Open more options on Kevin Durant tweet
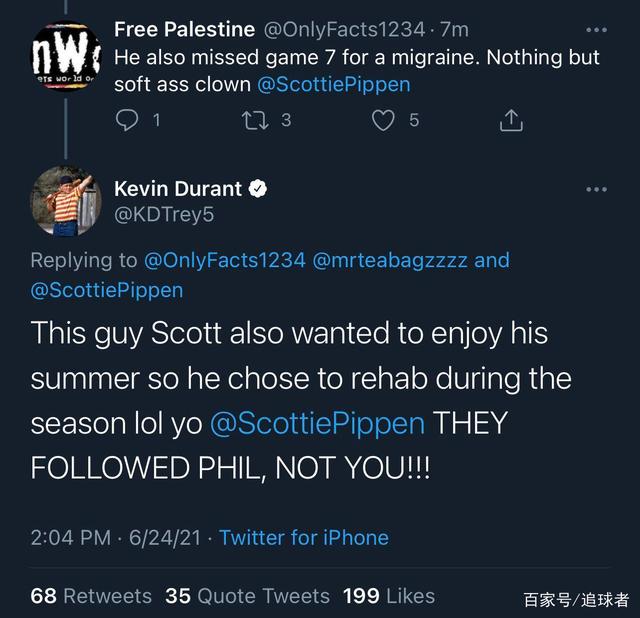 pos(596,189)
